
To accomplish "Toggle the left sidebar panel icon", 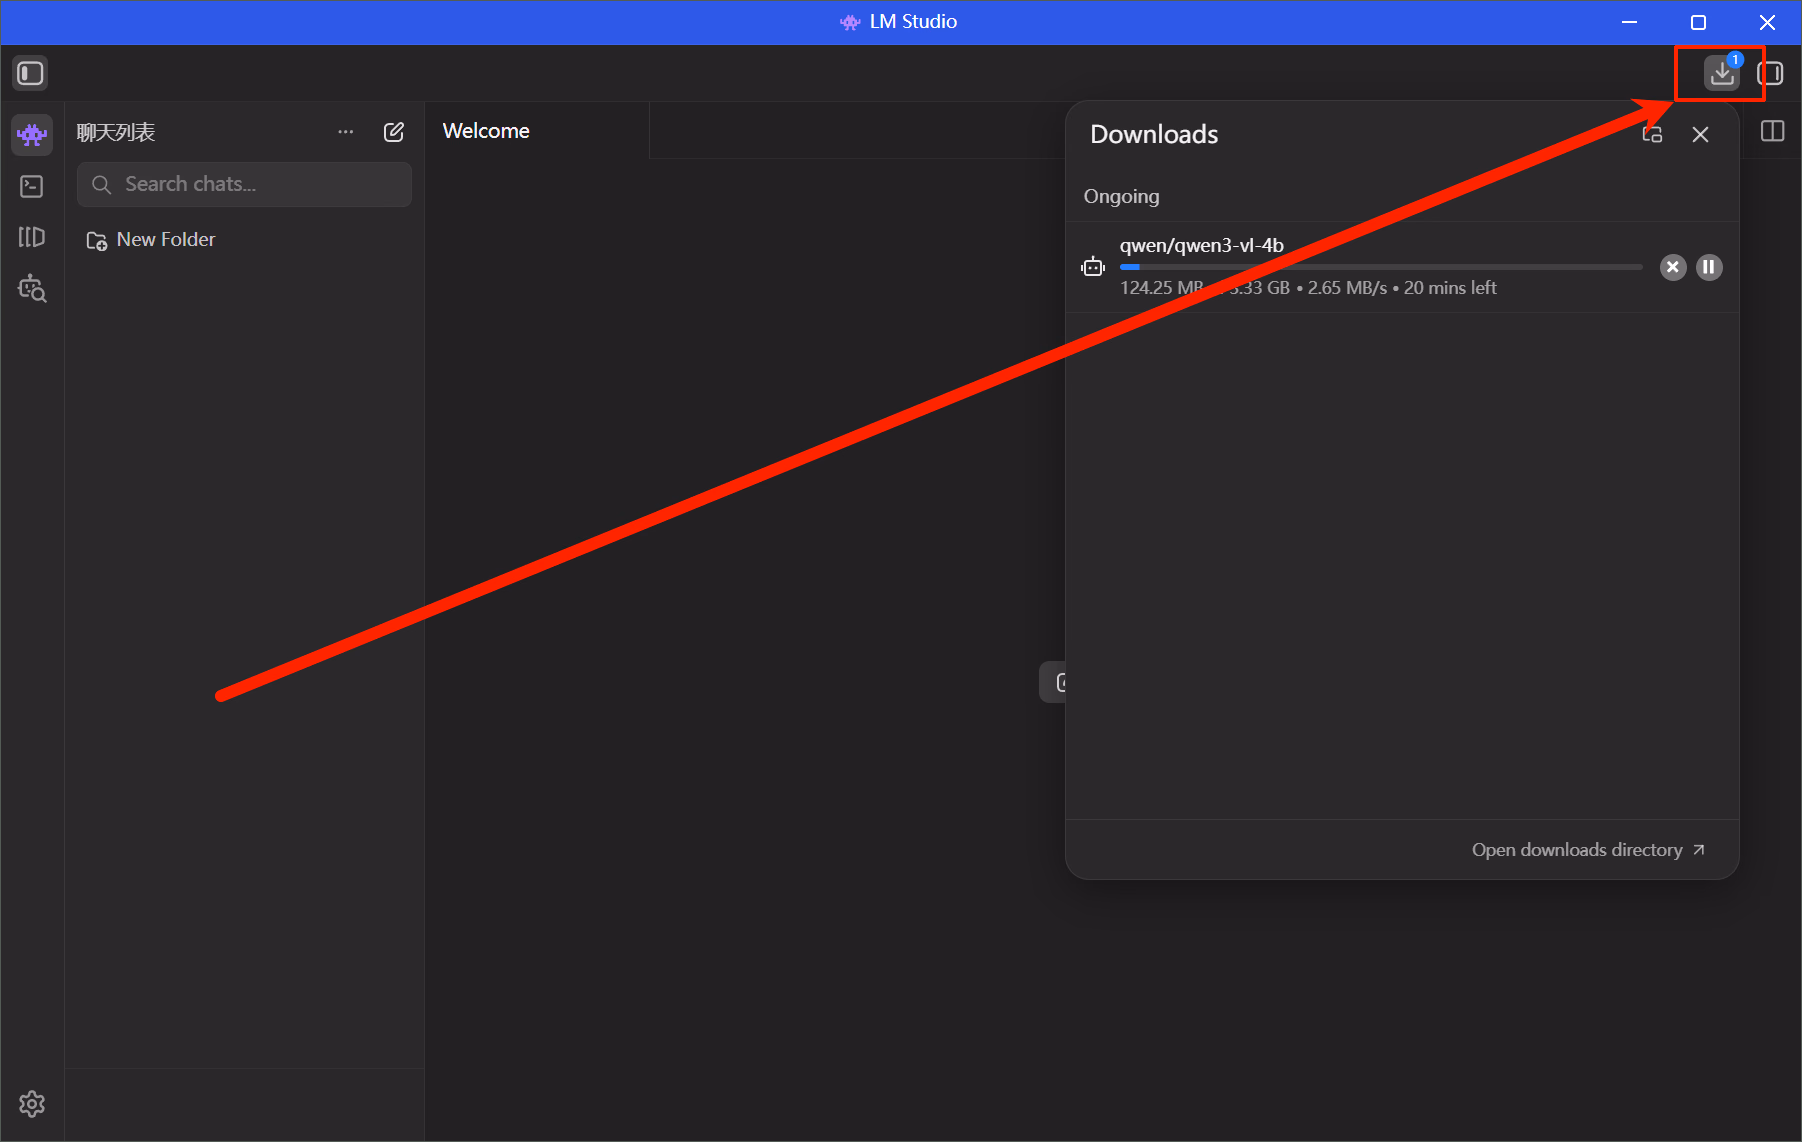I will [x=30, y=73].
